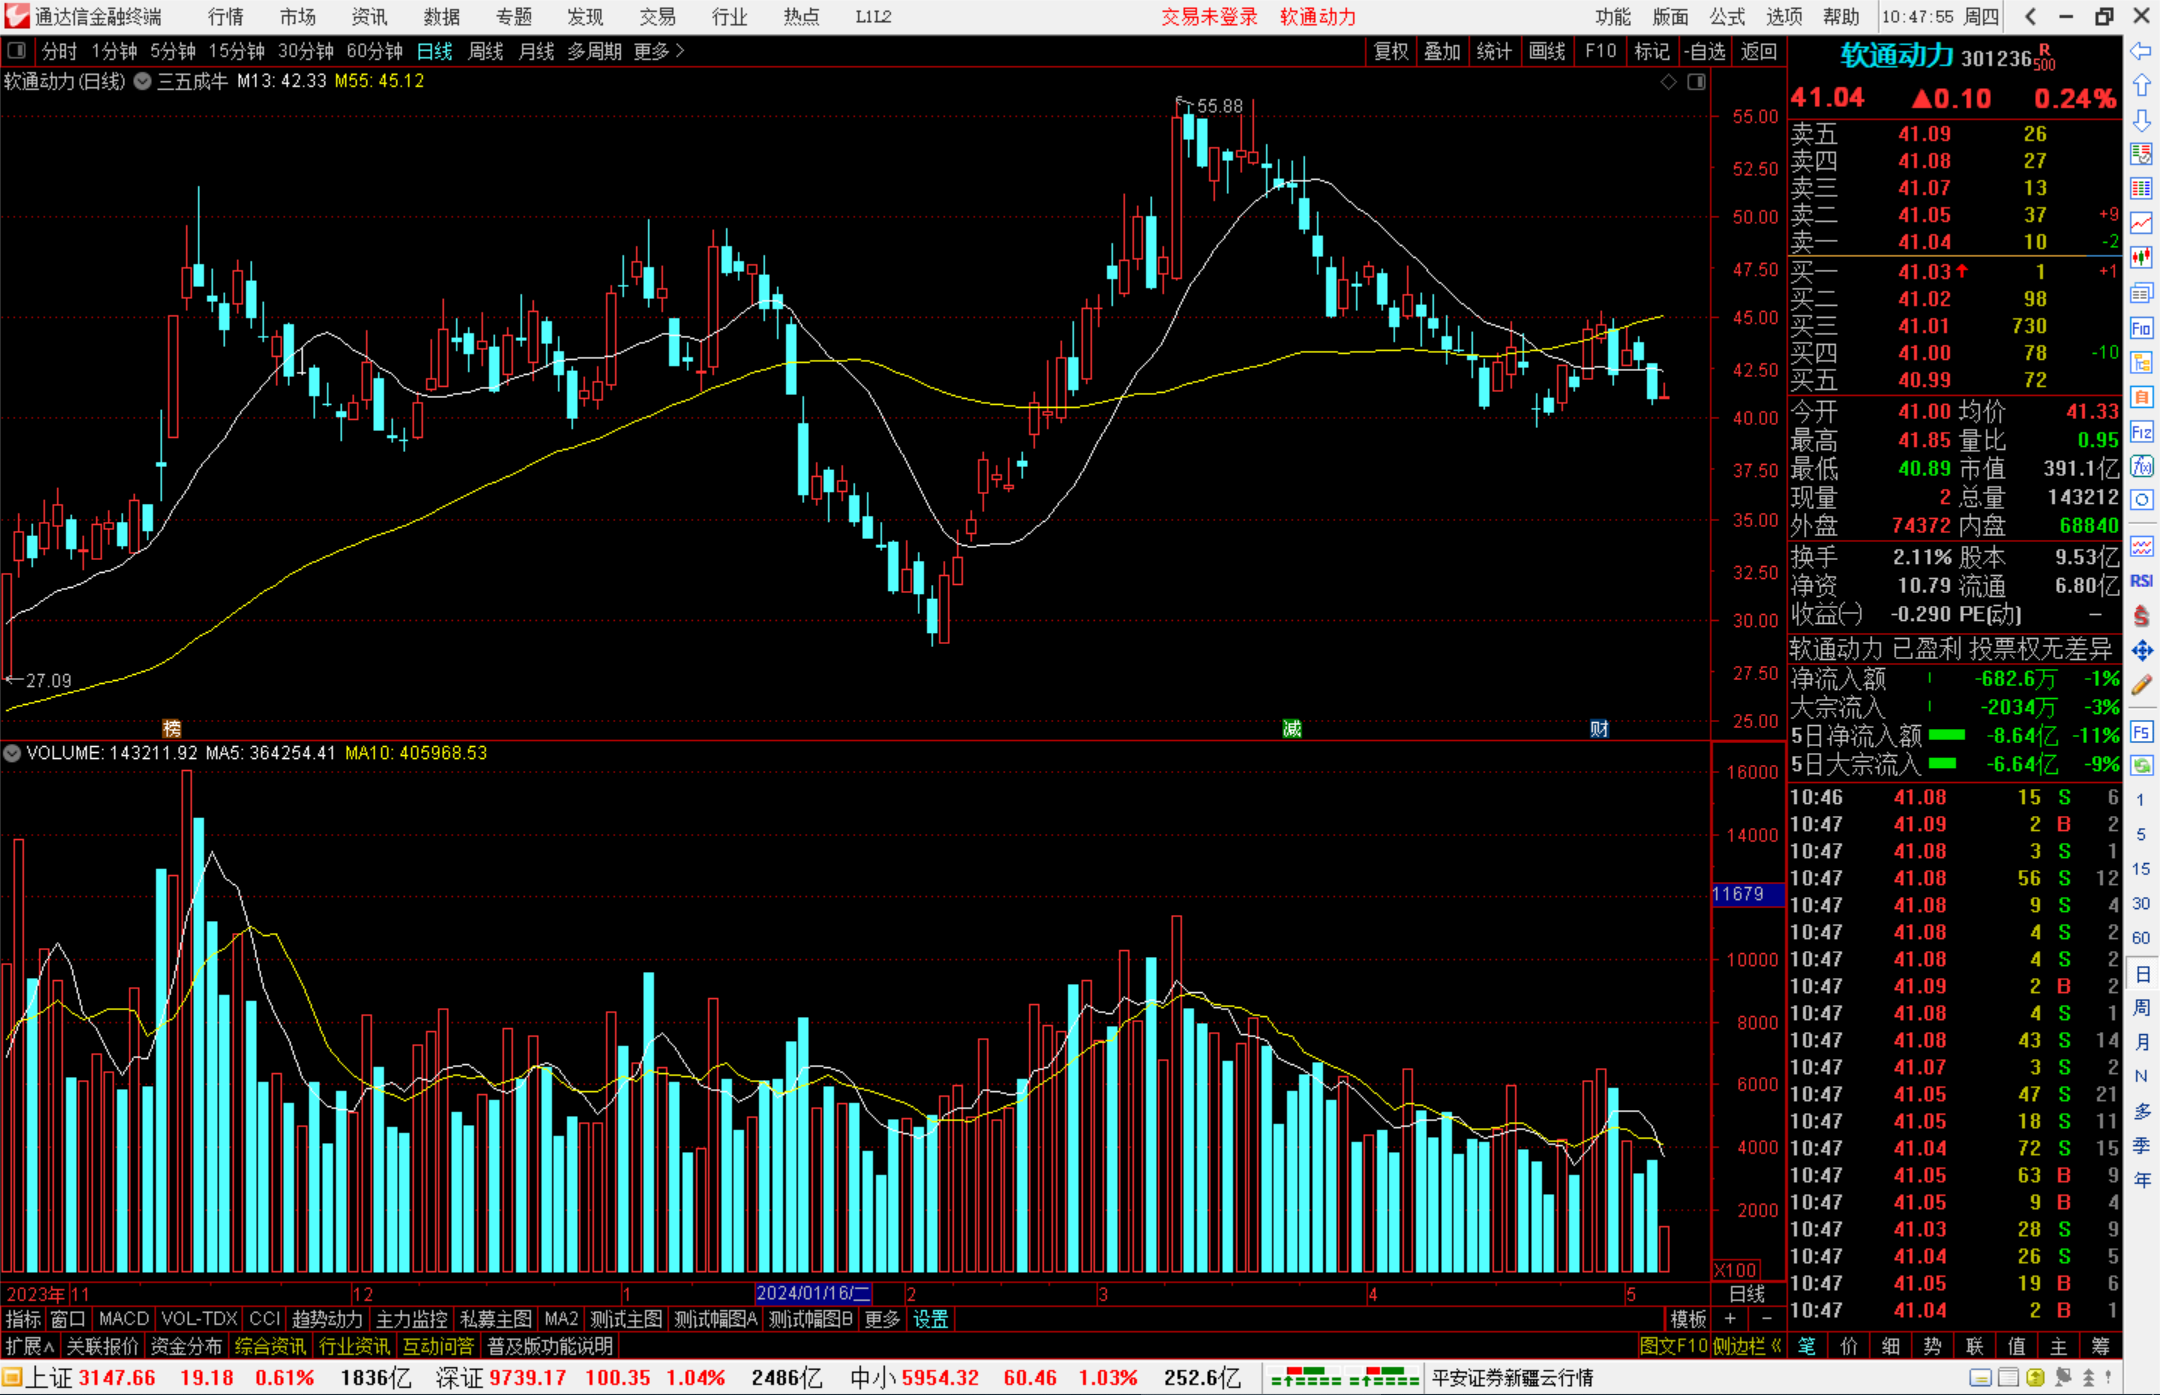Click the square circle icon in sidebar
The height and width of the screenshot is (1395, 2160).
pos(2141,500)
